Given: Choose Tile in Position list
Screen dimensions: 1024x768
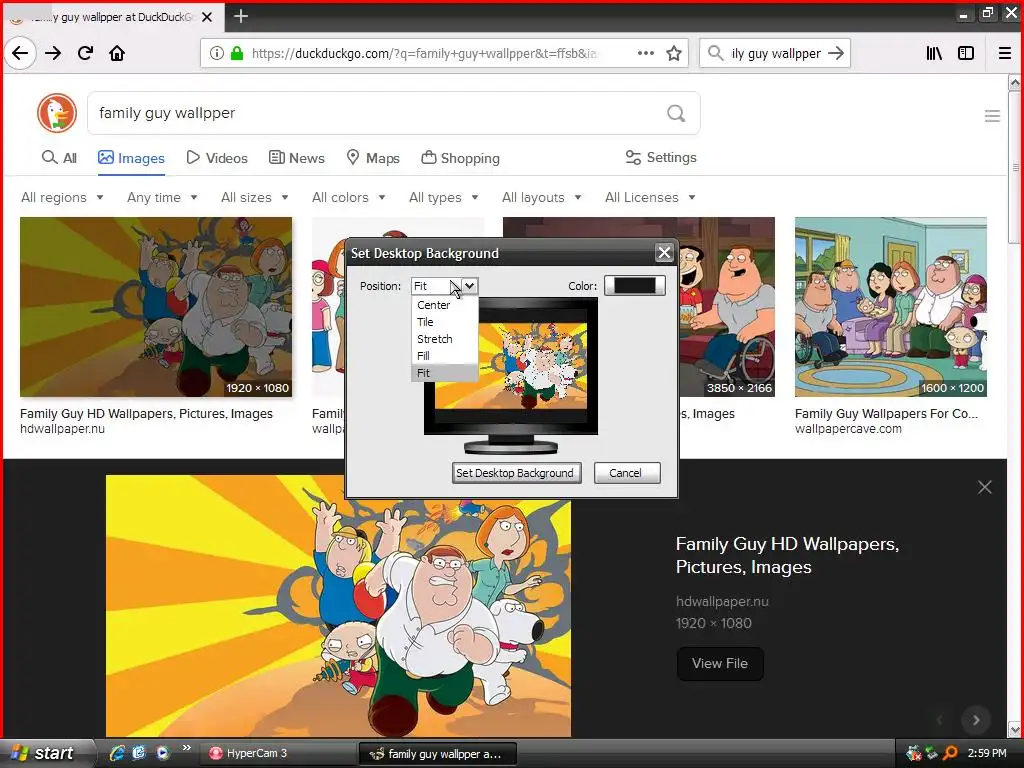Looking at the screenshot, I should click(x=445, y=322).
